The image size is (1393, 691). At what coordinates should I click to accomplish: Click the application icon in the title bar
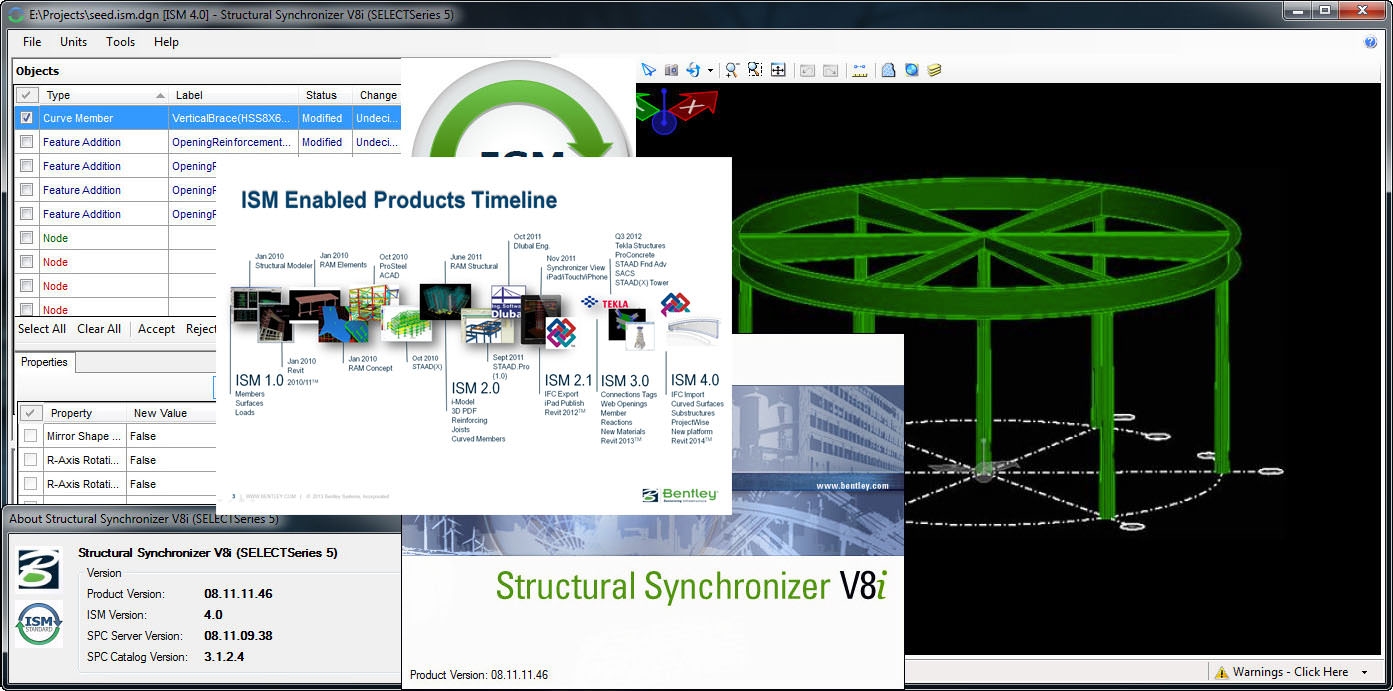[16, 14]
